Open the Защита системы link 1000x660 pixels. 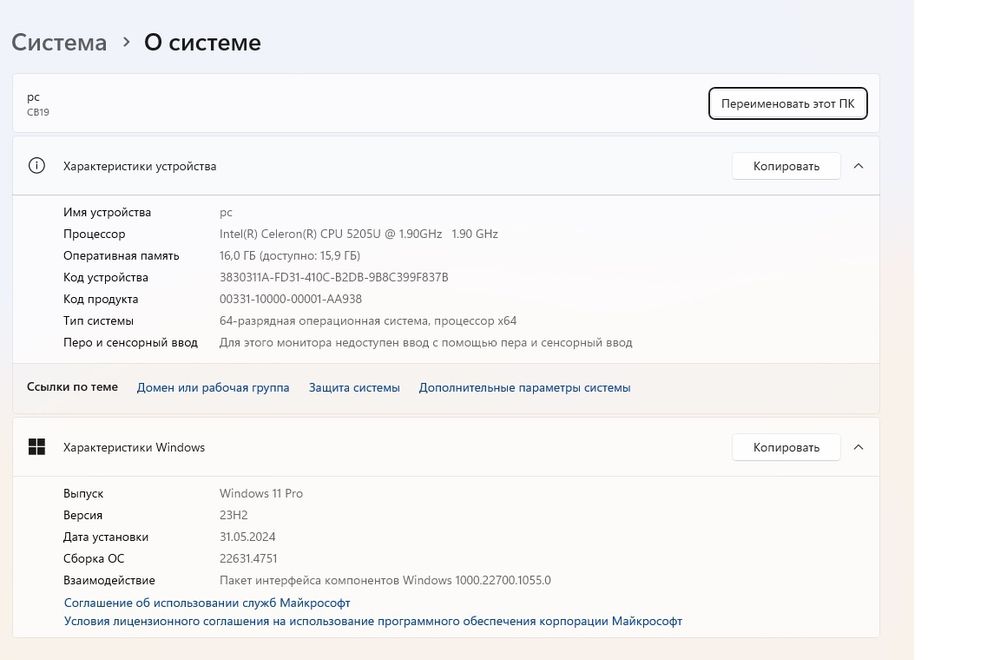(354, 387)
